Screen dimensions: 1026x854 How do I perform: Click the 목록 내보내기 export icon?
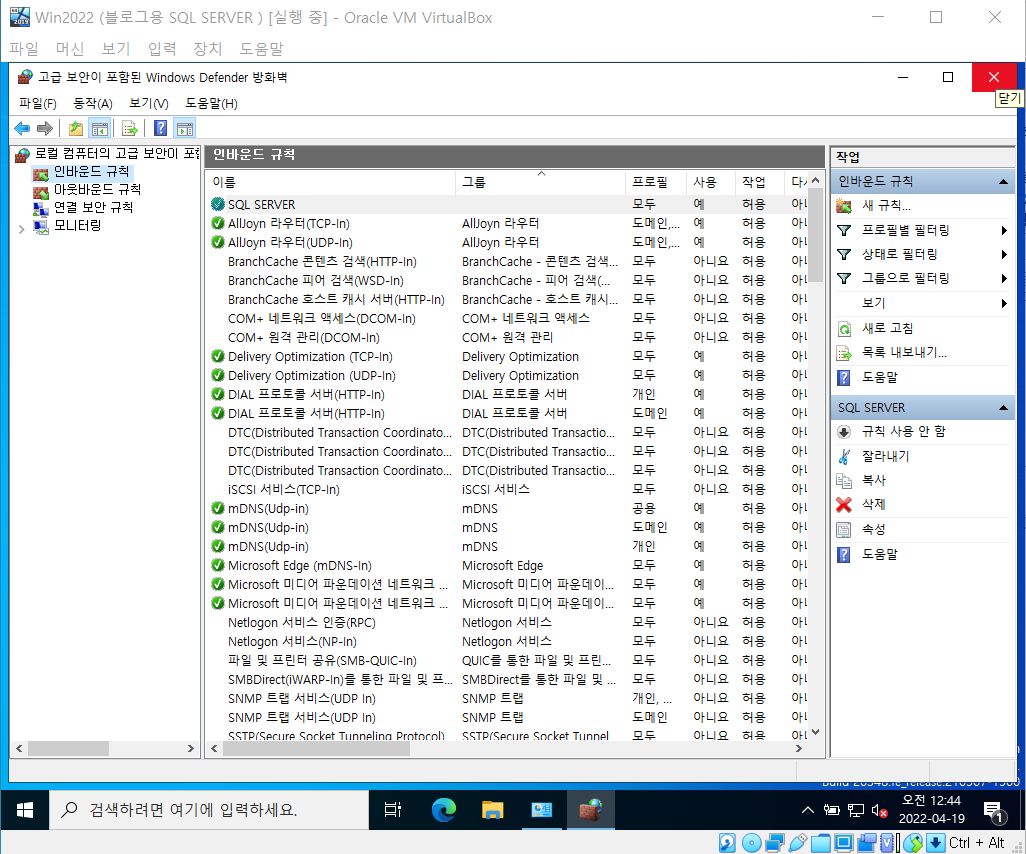click(844, 353)
